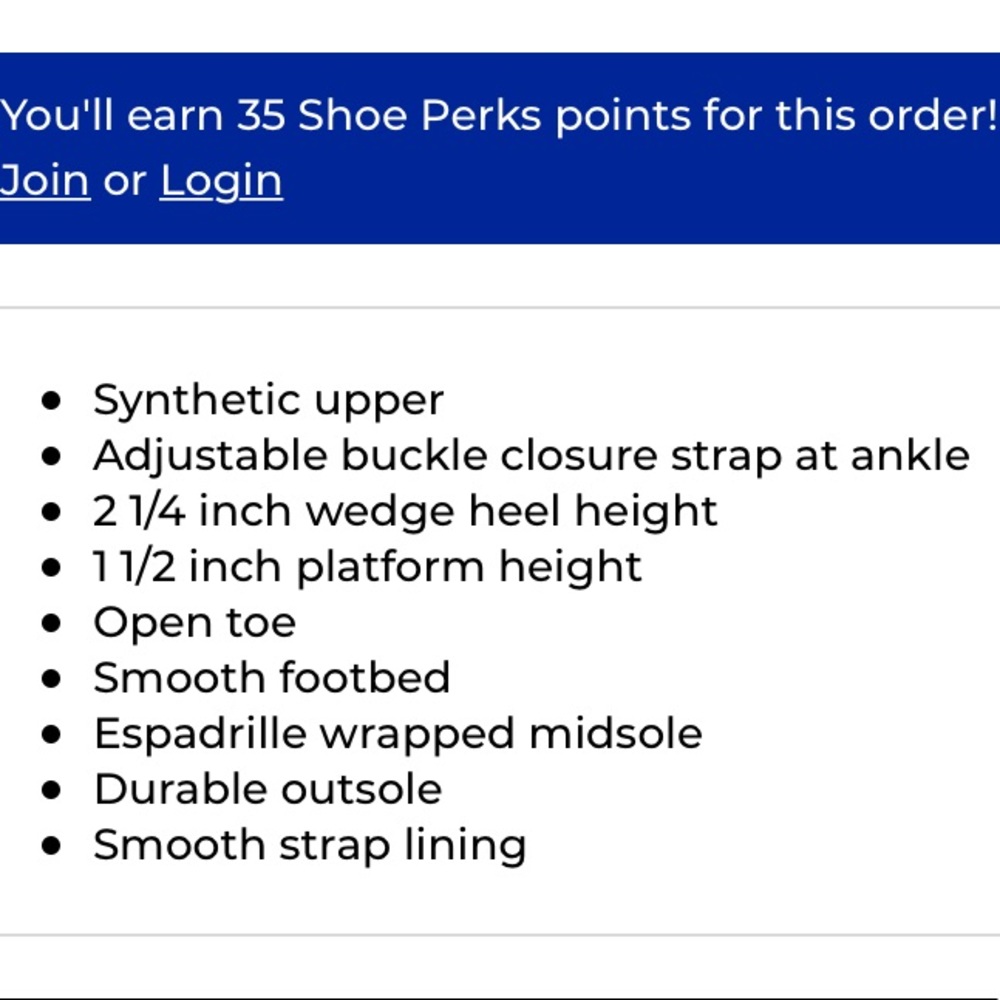Click the bullet beside 'Smooth strap lining'

tap(51, 846)
